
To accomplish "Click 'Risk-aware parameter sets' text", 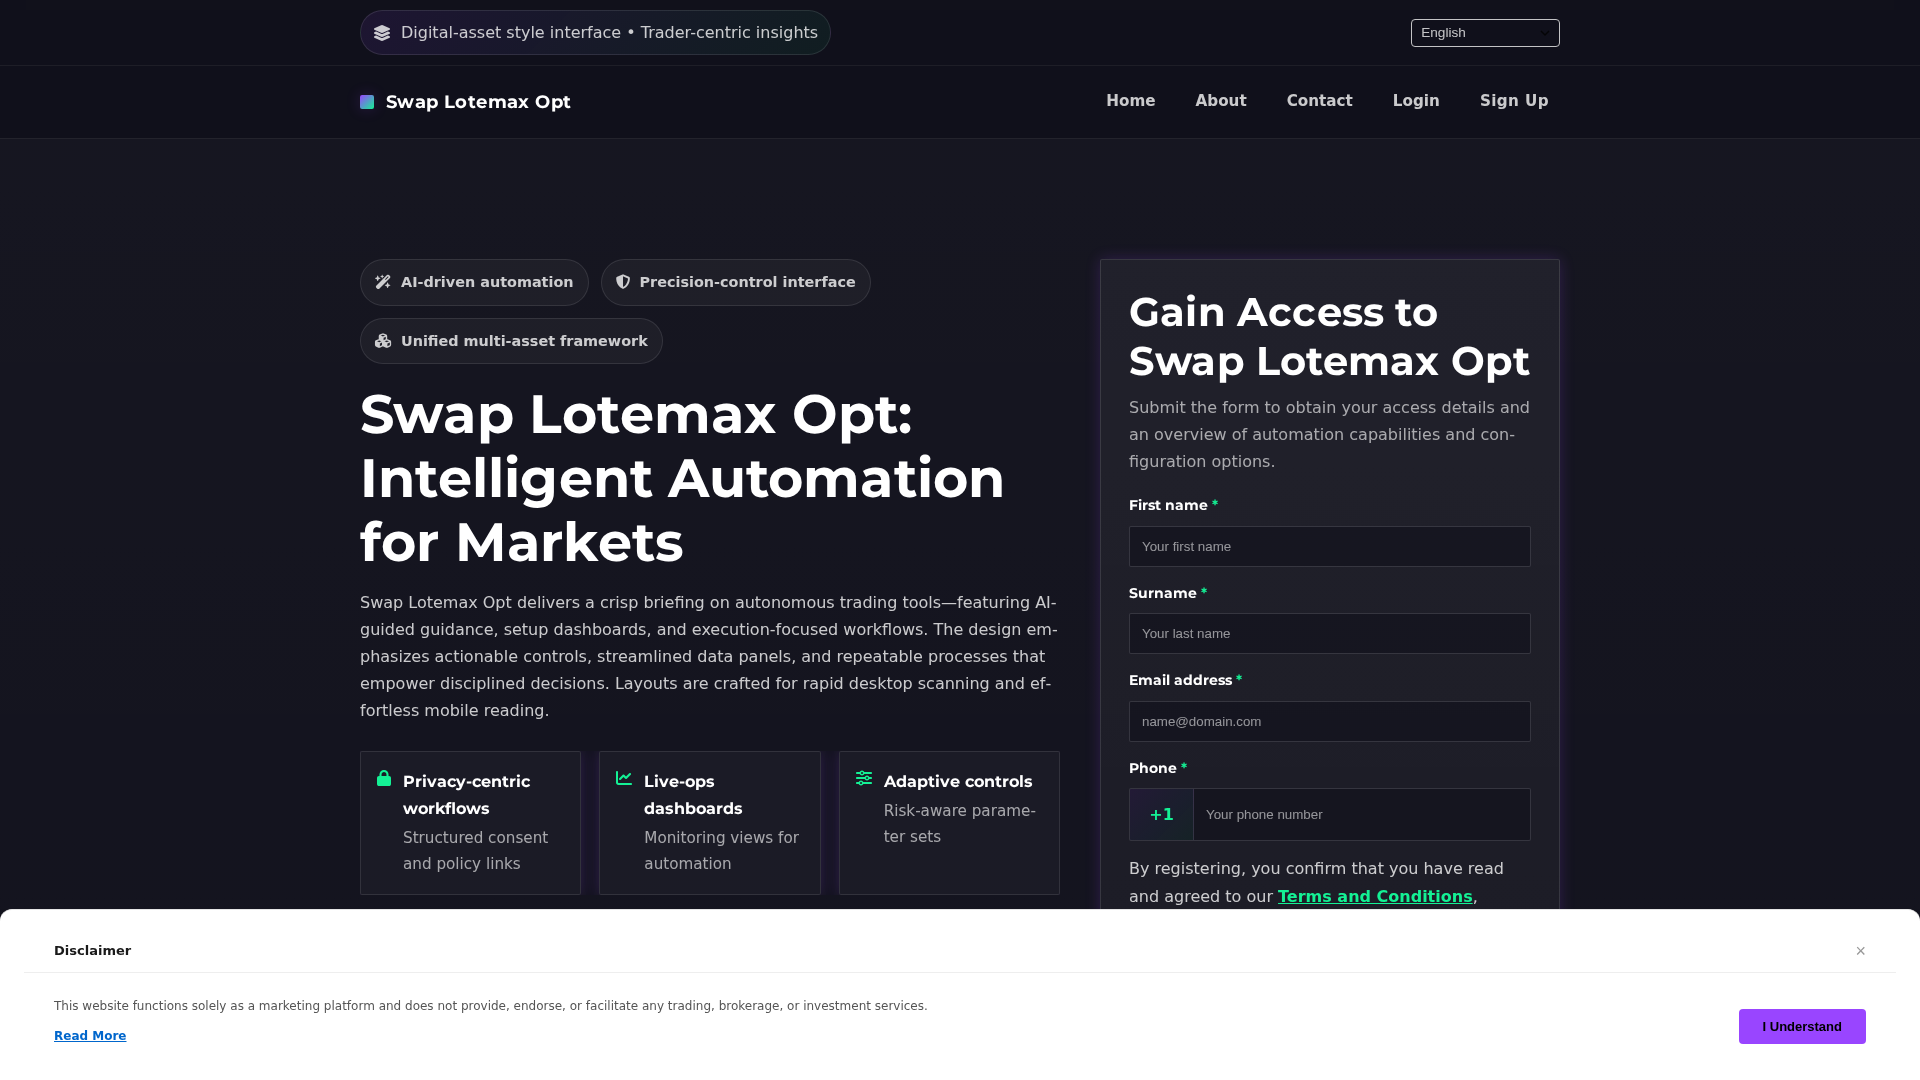I will tap(960, 824).
